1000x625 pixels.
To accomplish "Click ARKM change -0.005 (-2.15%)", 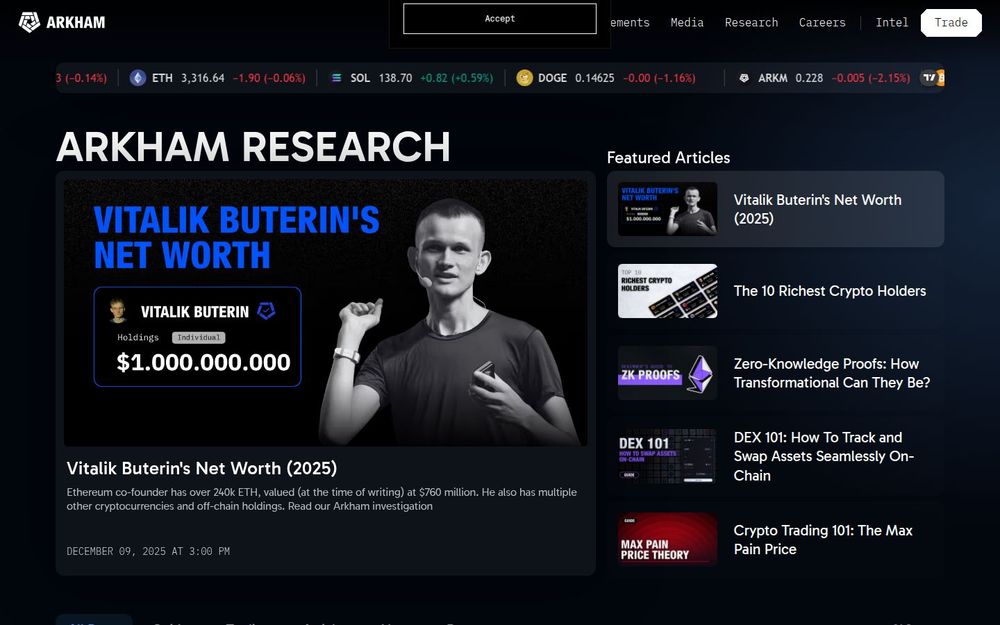I will (871, 78).
